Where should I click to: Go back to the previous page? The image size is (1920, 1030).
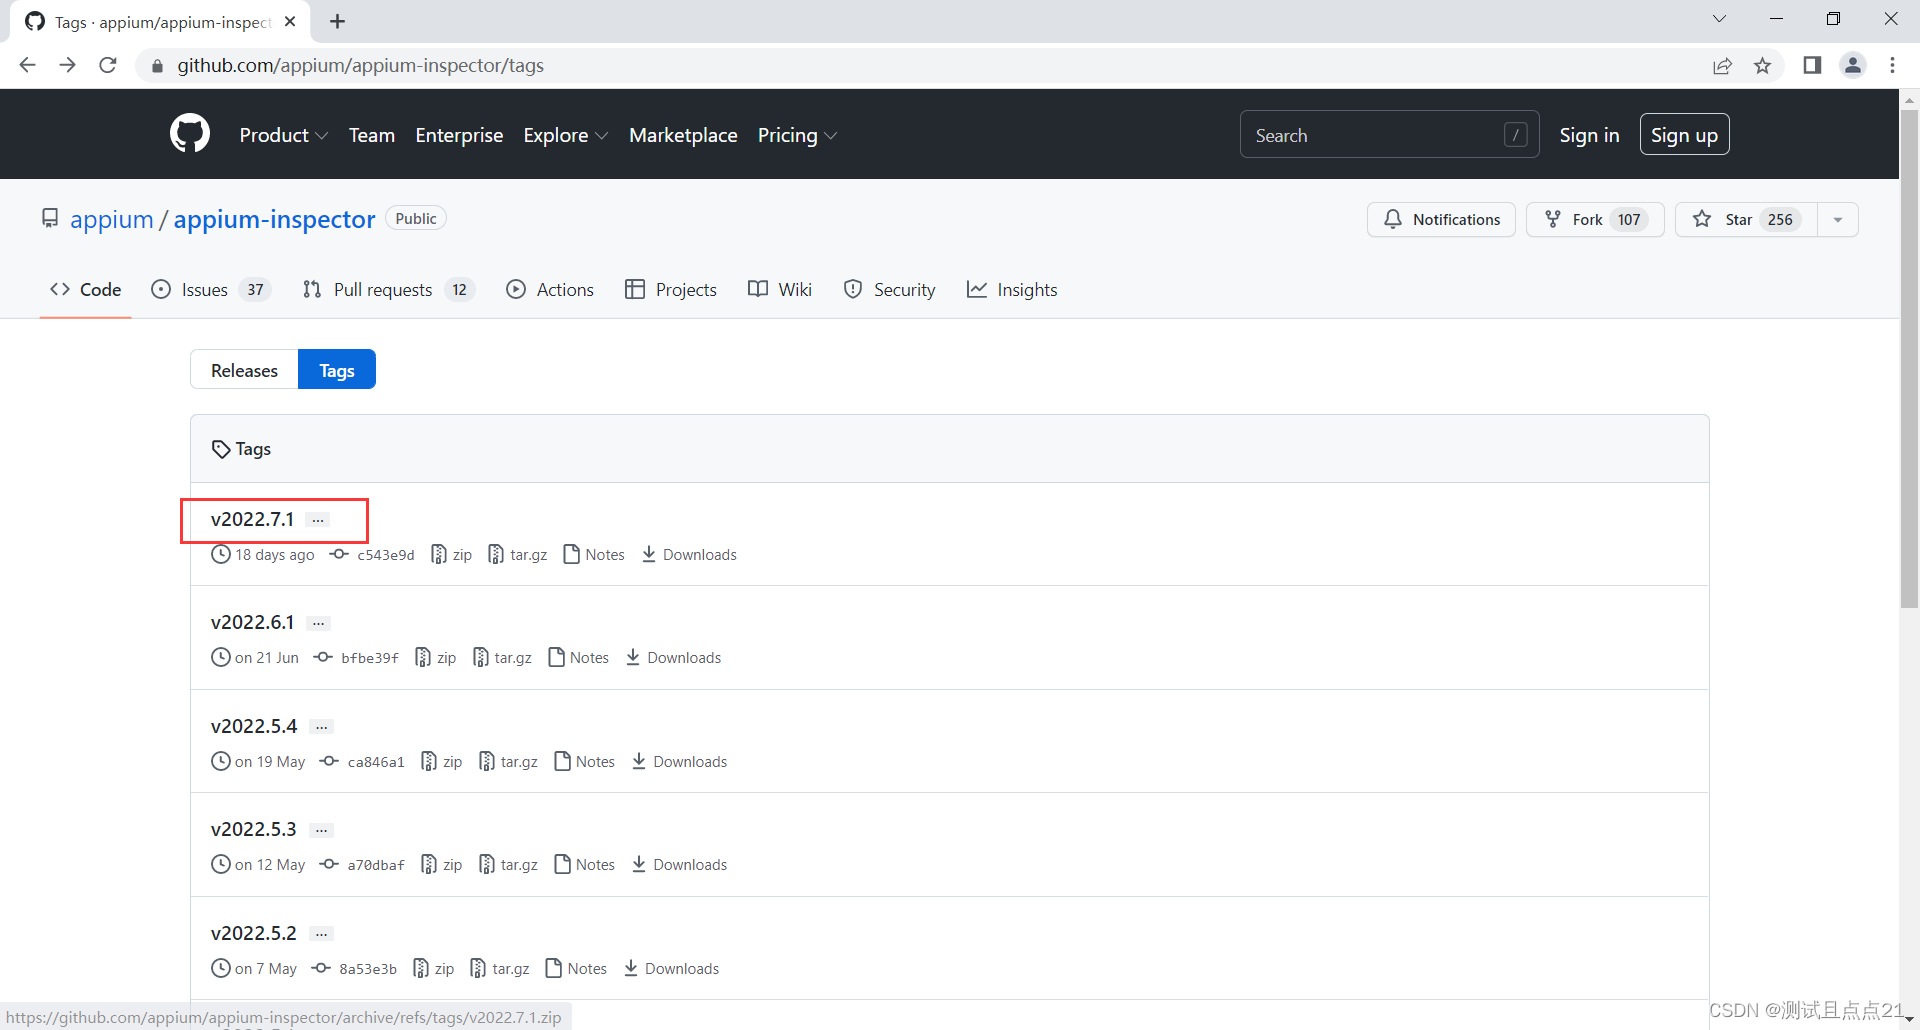(27, 65)
